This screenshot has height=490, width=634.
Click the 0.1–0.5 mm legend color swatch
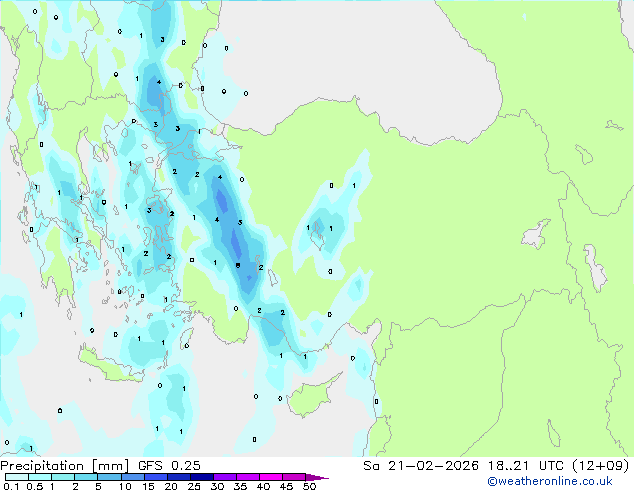click(17, 477)
